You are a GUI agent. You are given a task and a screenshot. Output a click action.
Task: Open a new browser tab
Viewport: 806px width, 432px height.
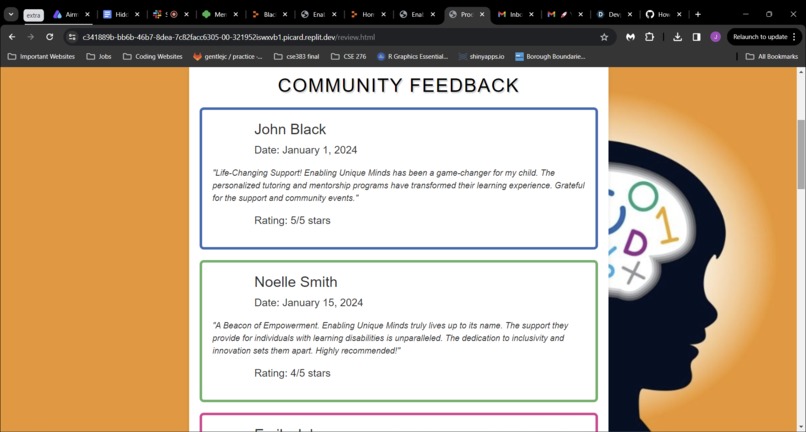[698, 14]
